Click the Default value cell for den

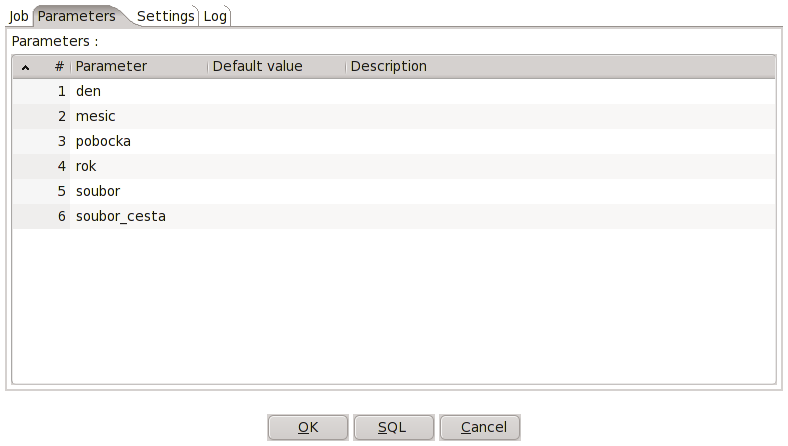pyautogui.click(x=277, y=91)
